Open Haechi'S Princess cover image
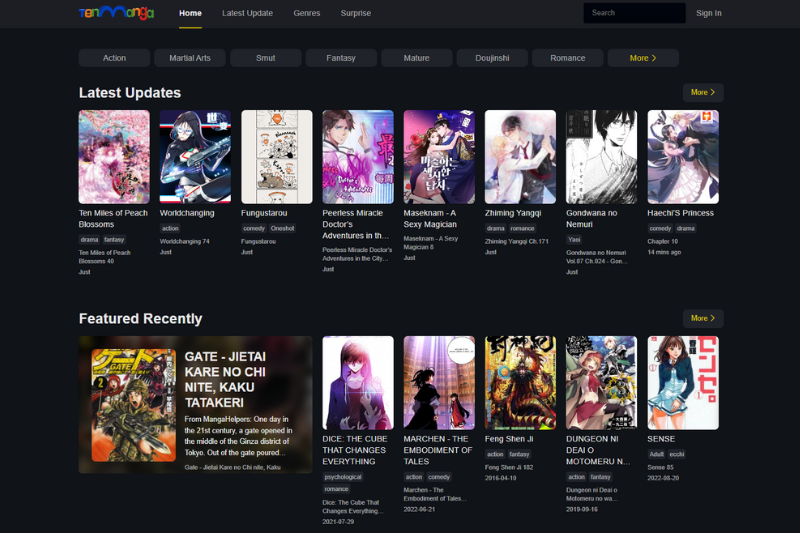Viewport: 800px width, 533px height. pos(683,157)
